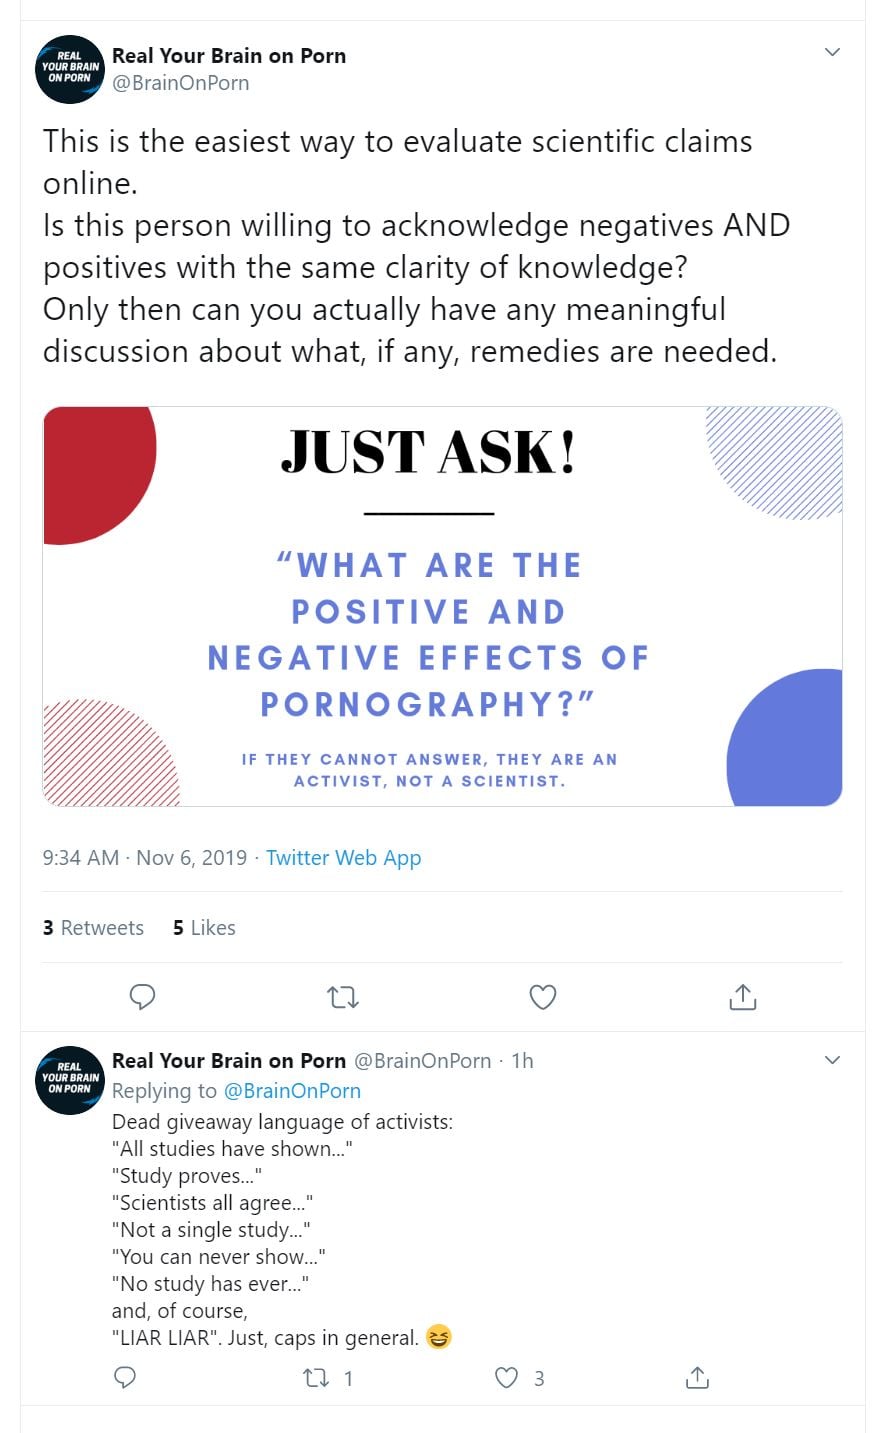Image resolution: width=889 pixels, height=1433 pixels.
Task: Reply to the 'Dead giveaway' reply tweet
Action: pyautogui.click(x=125, y=1378)
